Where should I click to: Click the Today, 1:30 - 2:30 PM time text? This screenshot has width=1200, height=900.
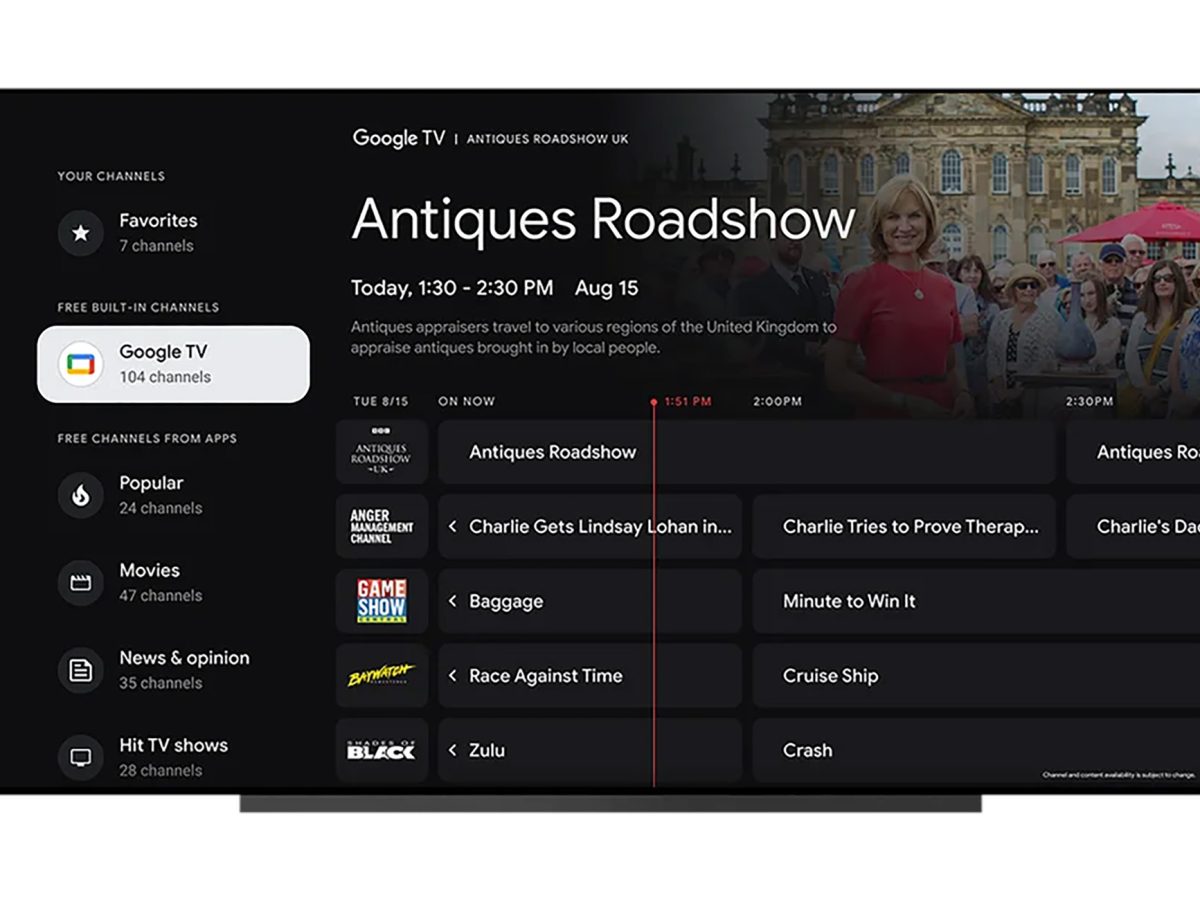tap(452, 288)
